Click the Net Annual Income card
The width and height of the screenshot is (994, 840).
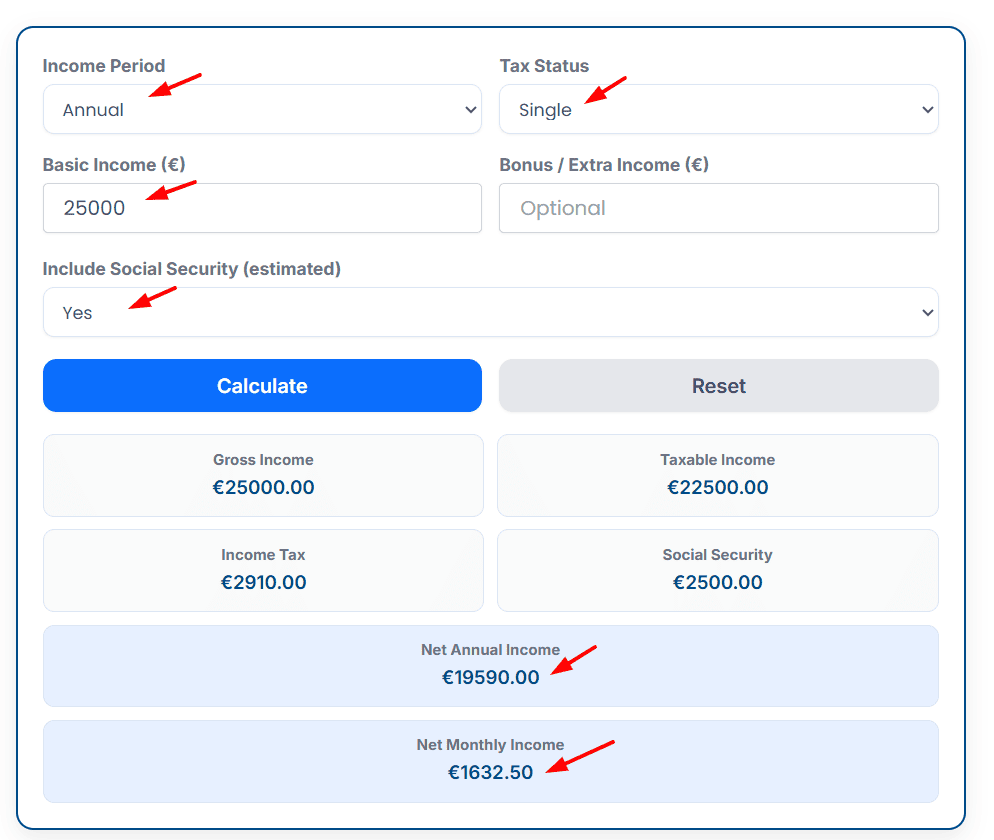tap(490, 665)
